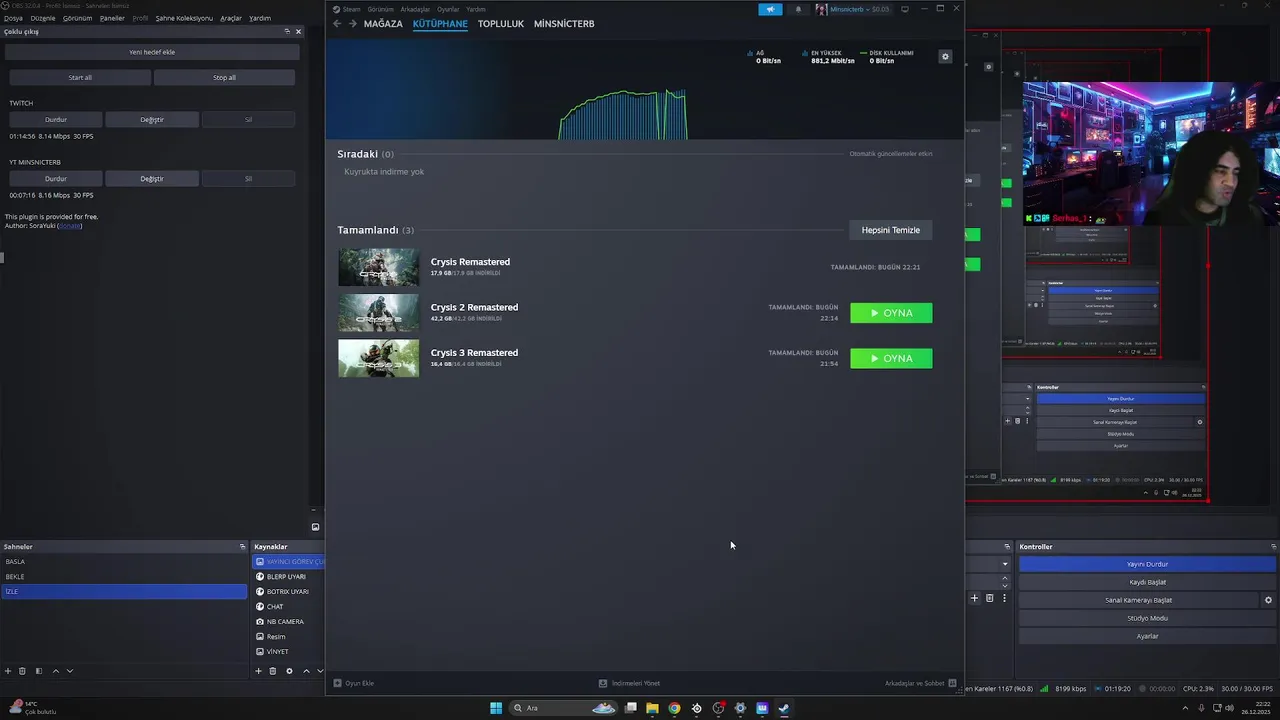Toggle Stüdyo Modu

[1147, 618]
